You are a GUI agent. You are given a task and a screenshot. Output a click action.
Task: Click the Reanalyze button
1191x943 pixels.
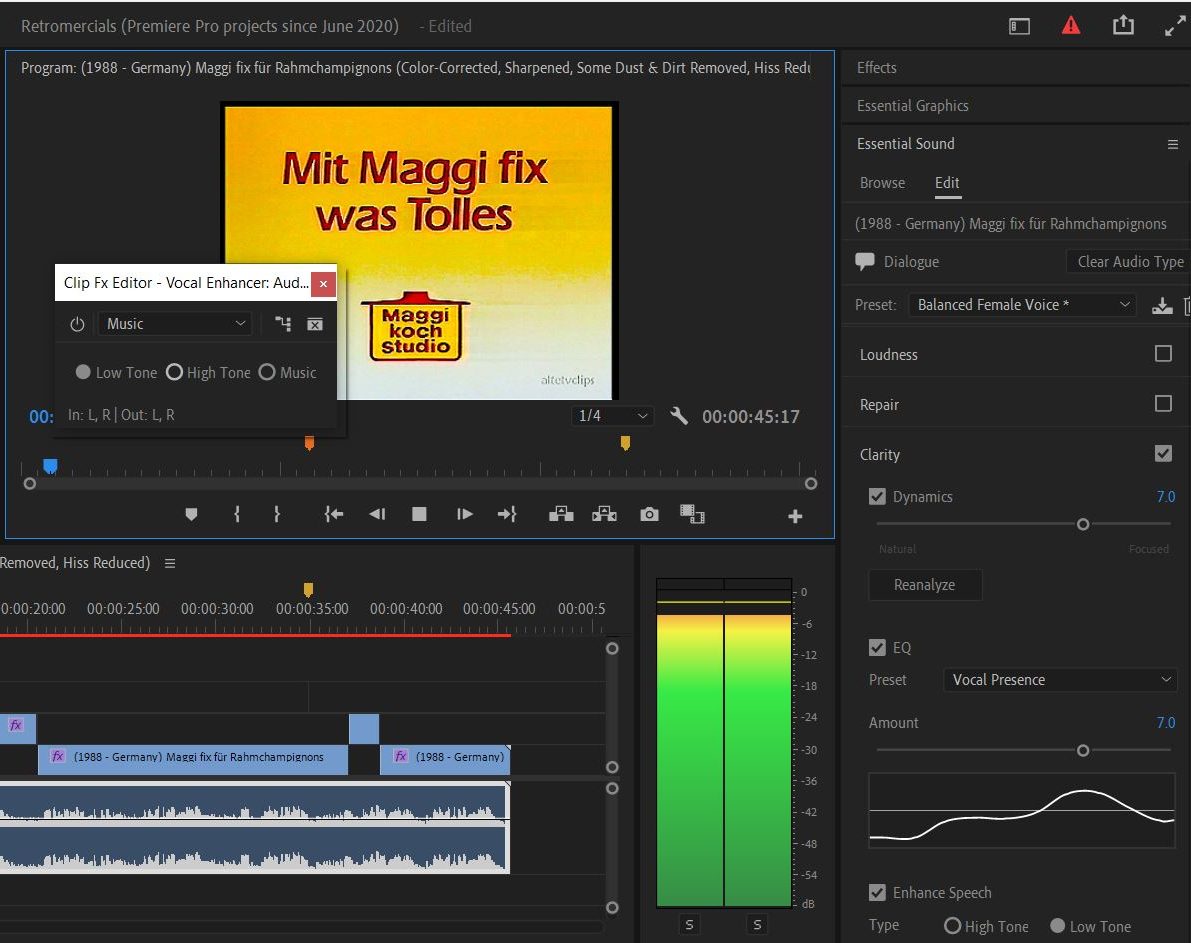(x=924, y=584)
